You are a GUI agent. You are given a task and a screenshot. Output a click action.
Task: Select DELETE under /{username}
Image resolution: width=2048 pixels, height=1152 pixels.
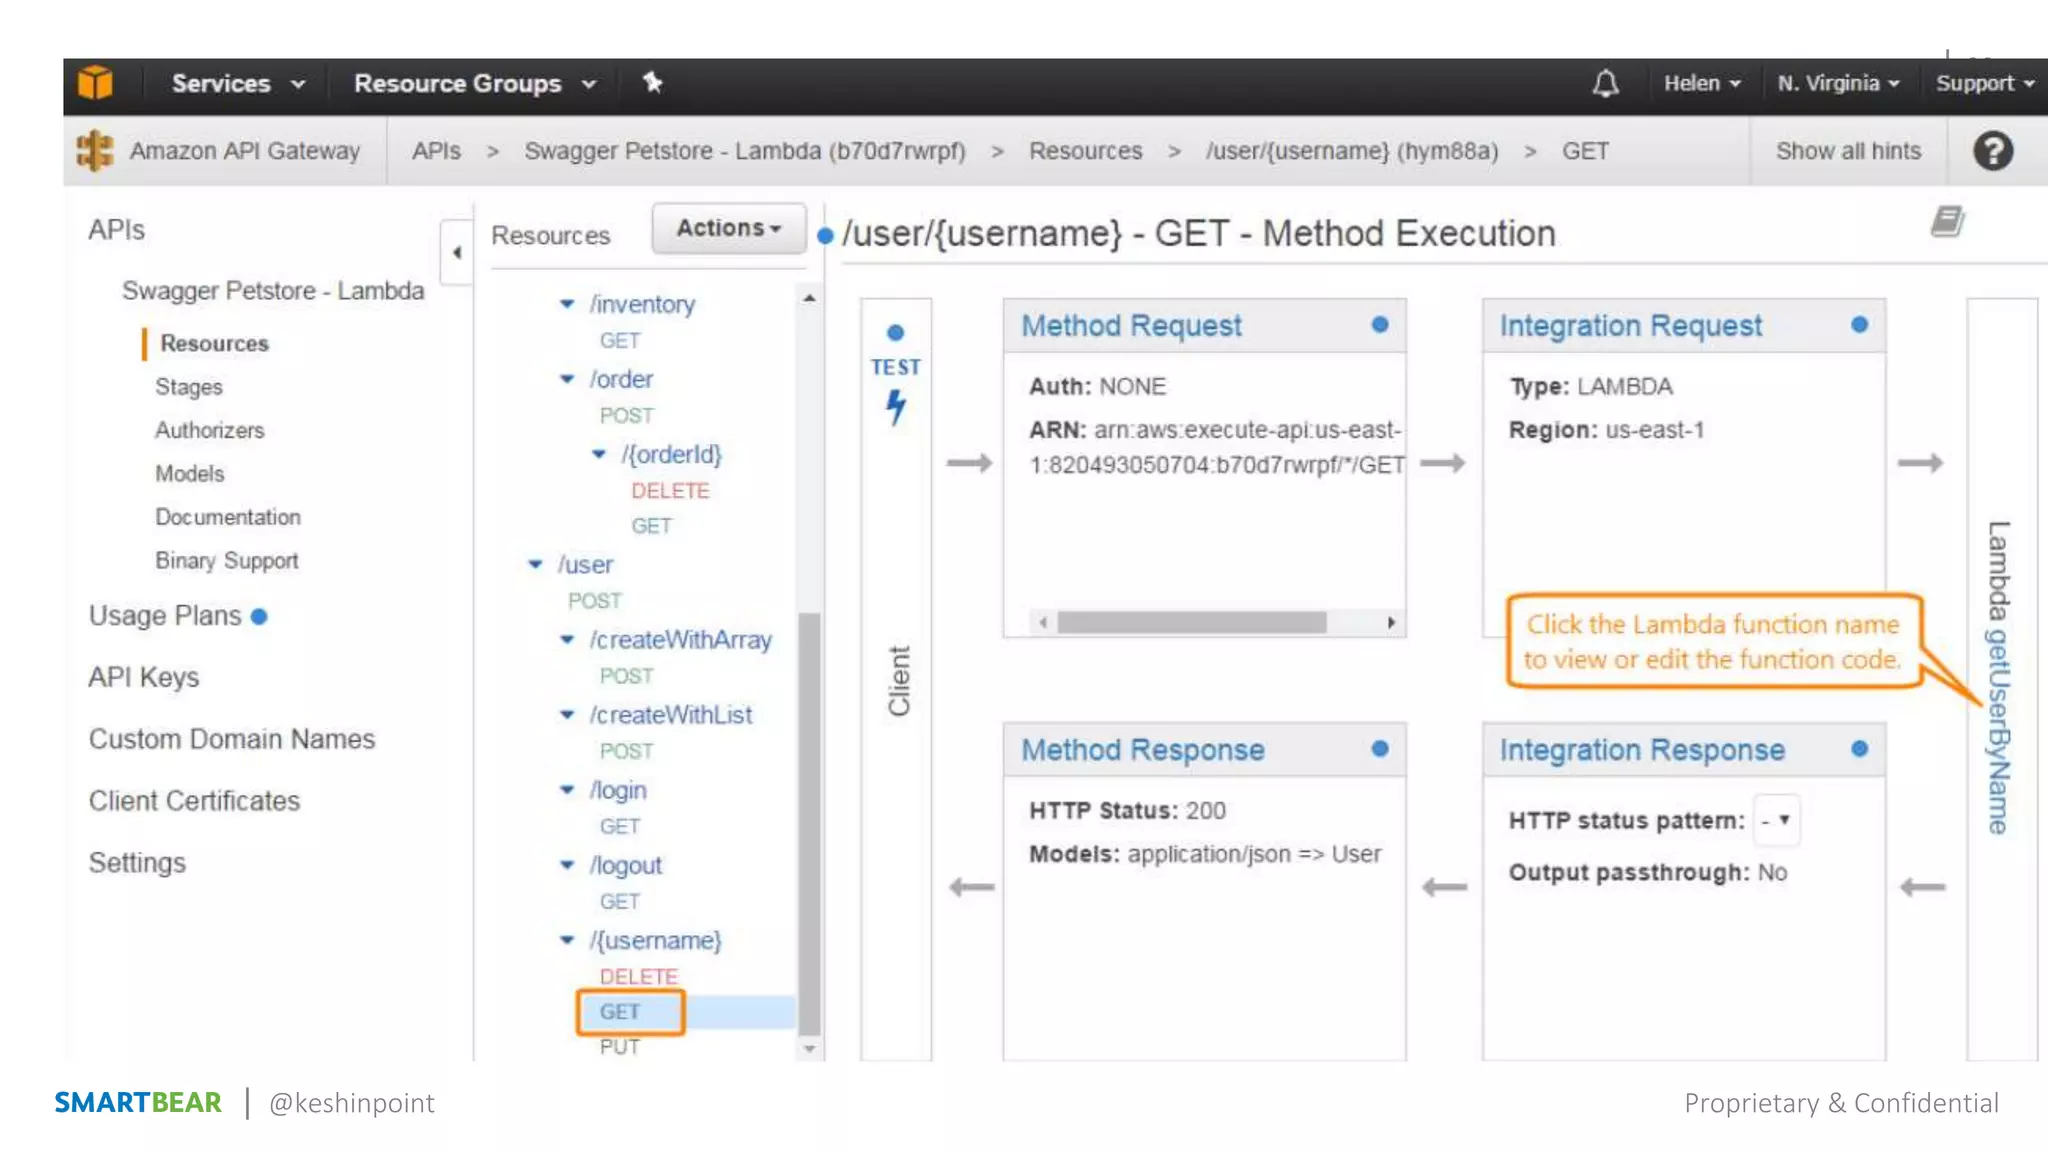pyautogui.click(x=638, y=976)
